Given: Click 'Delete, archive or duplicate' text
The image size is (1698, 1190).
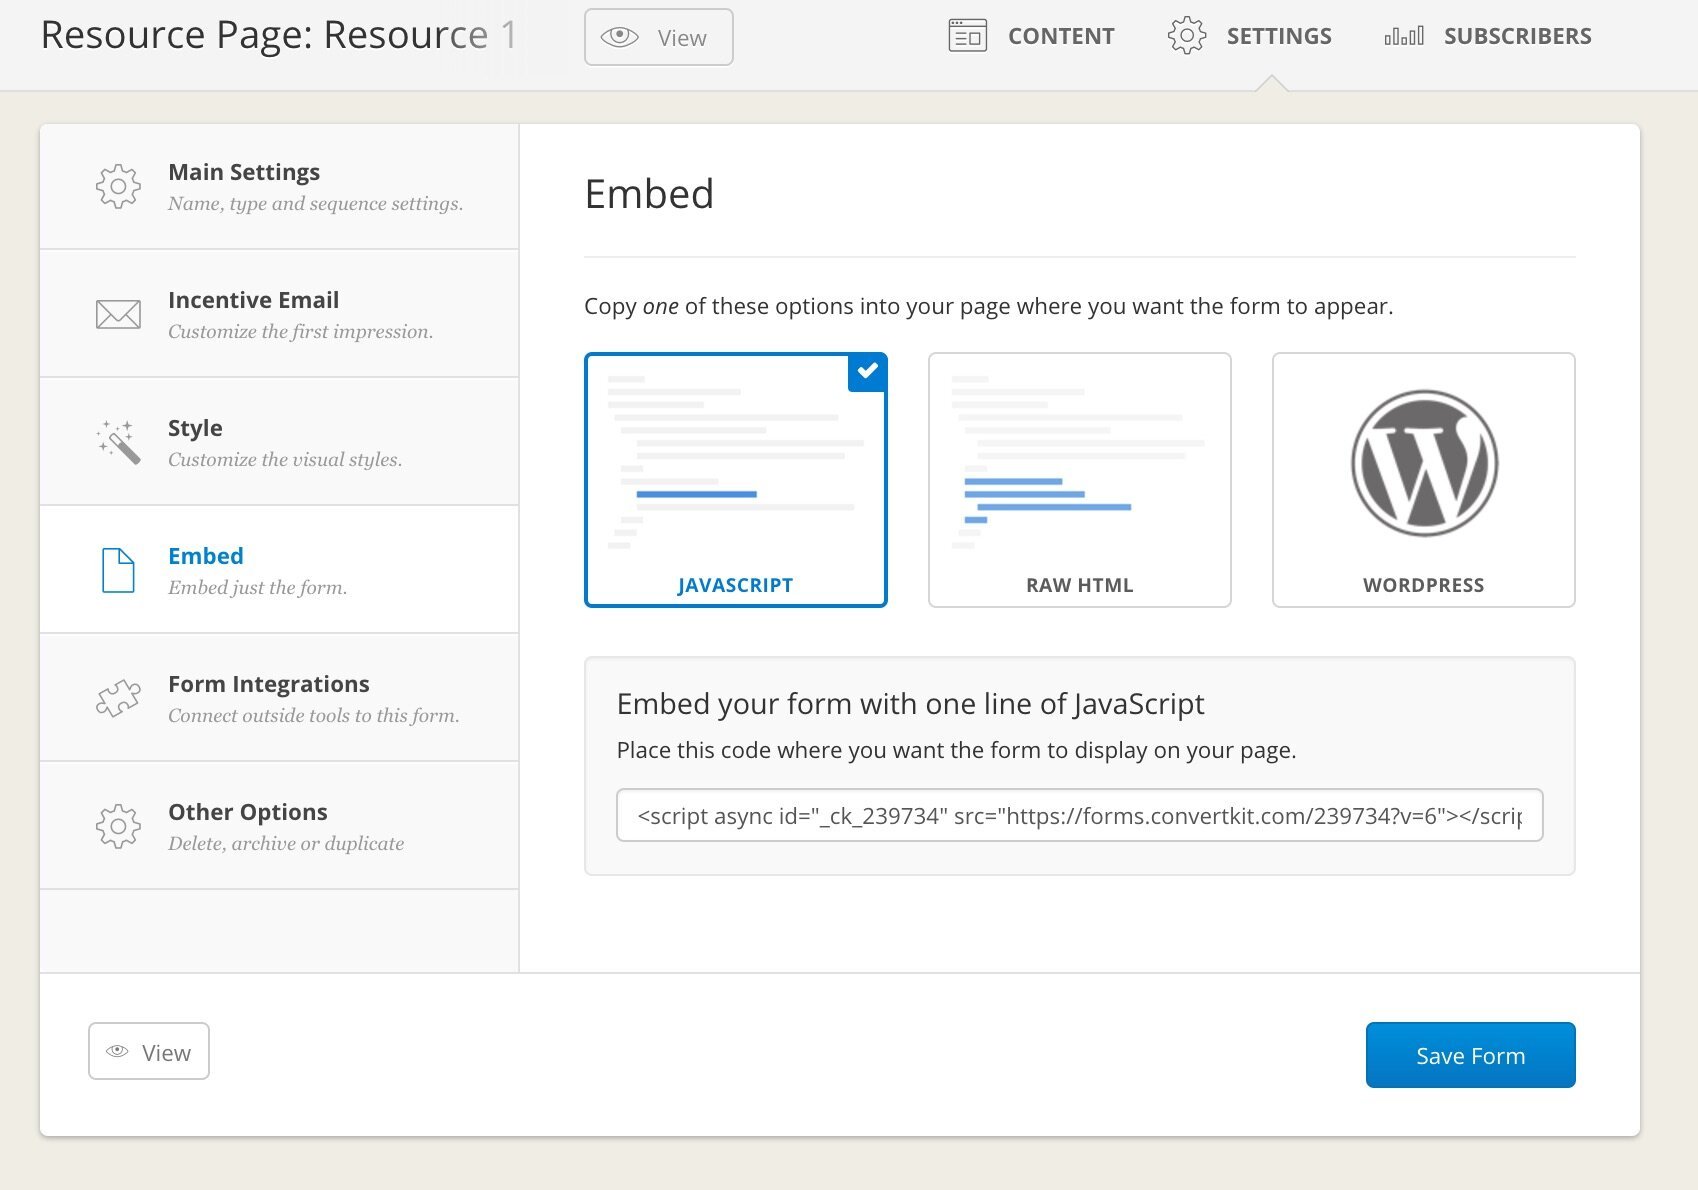Looking at the screenshot, I should 286,844.
